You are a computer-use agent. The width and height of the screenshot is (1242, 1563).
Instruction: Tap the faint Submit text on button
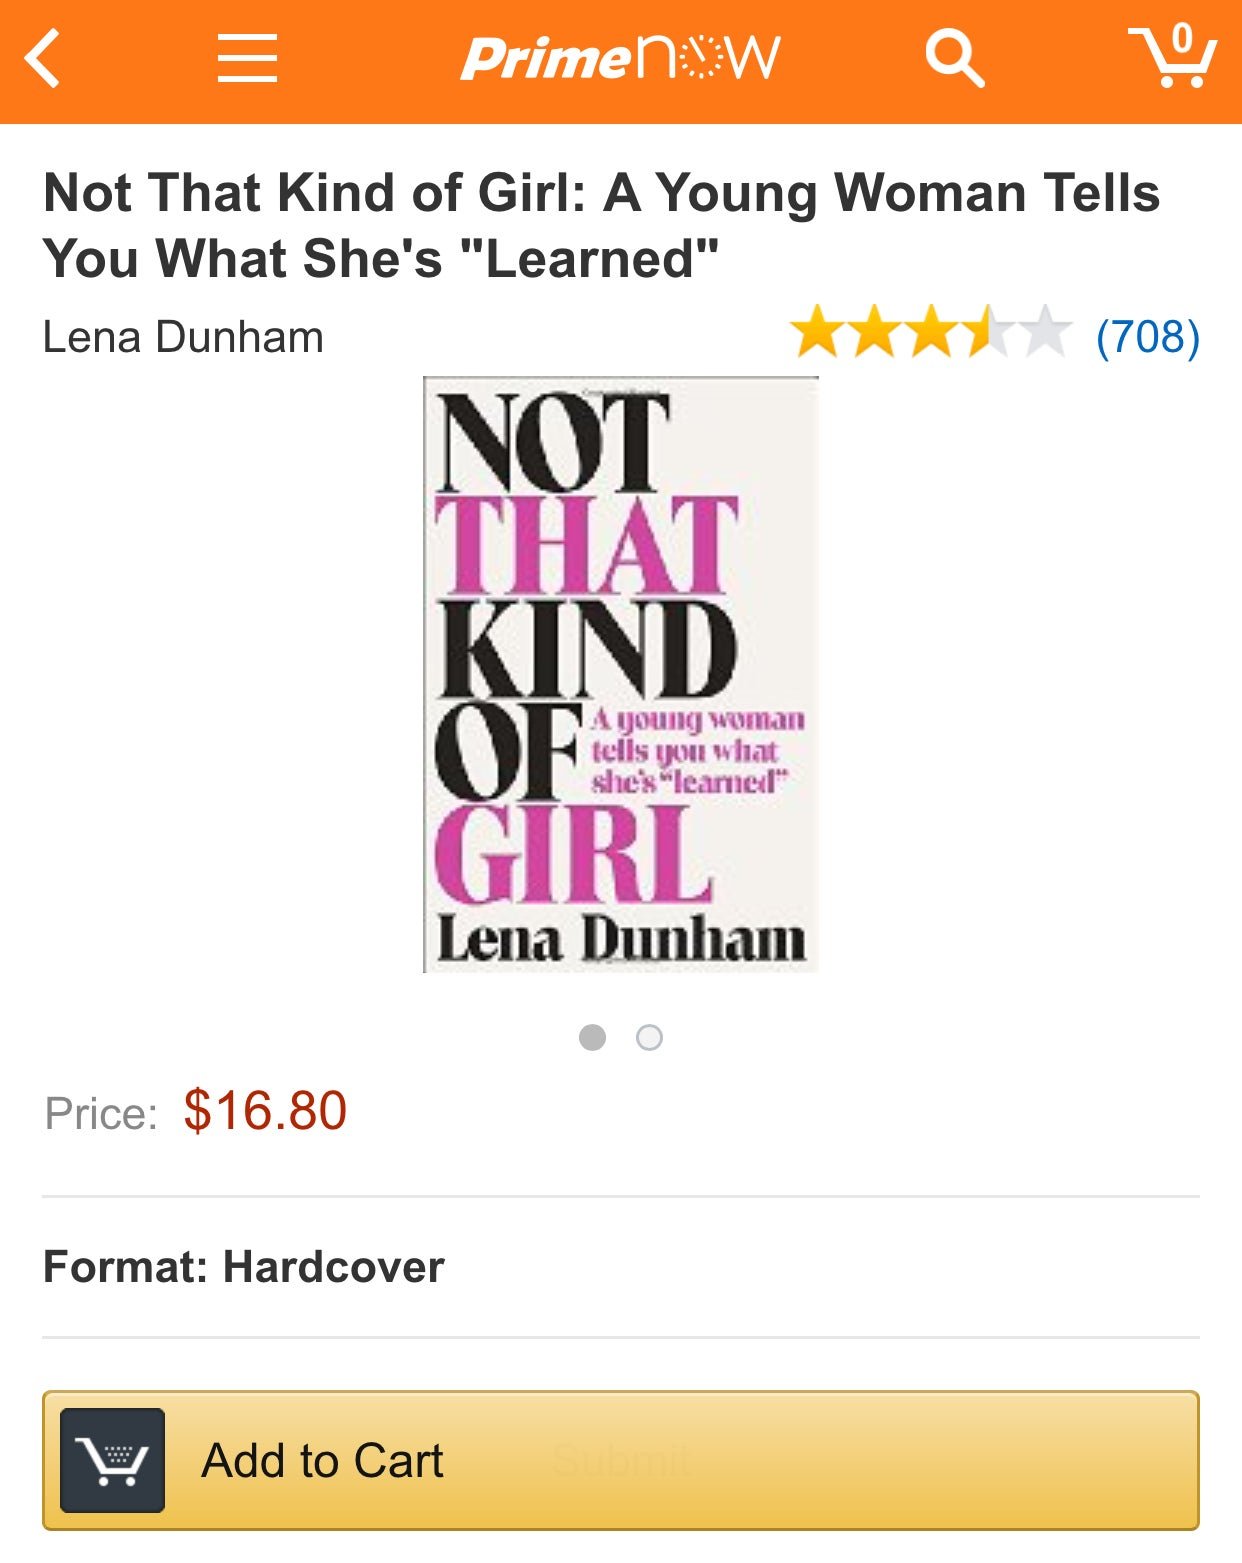pos(621,1460)
